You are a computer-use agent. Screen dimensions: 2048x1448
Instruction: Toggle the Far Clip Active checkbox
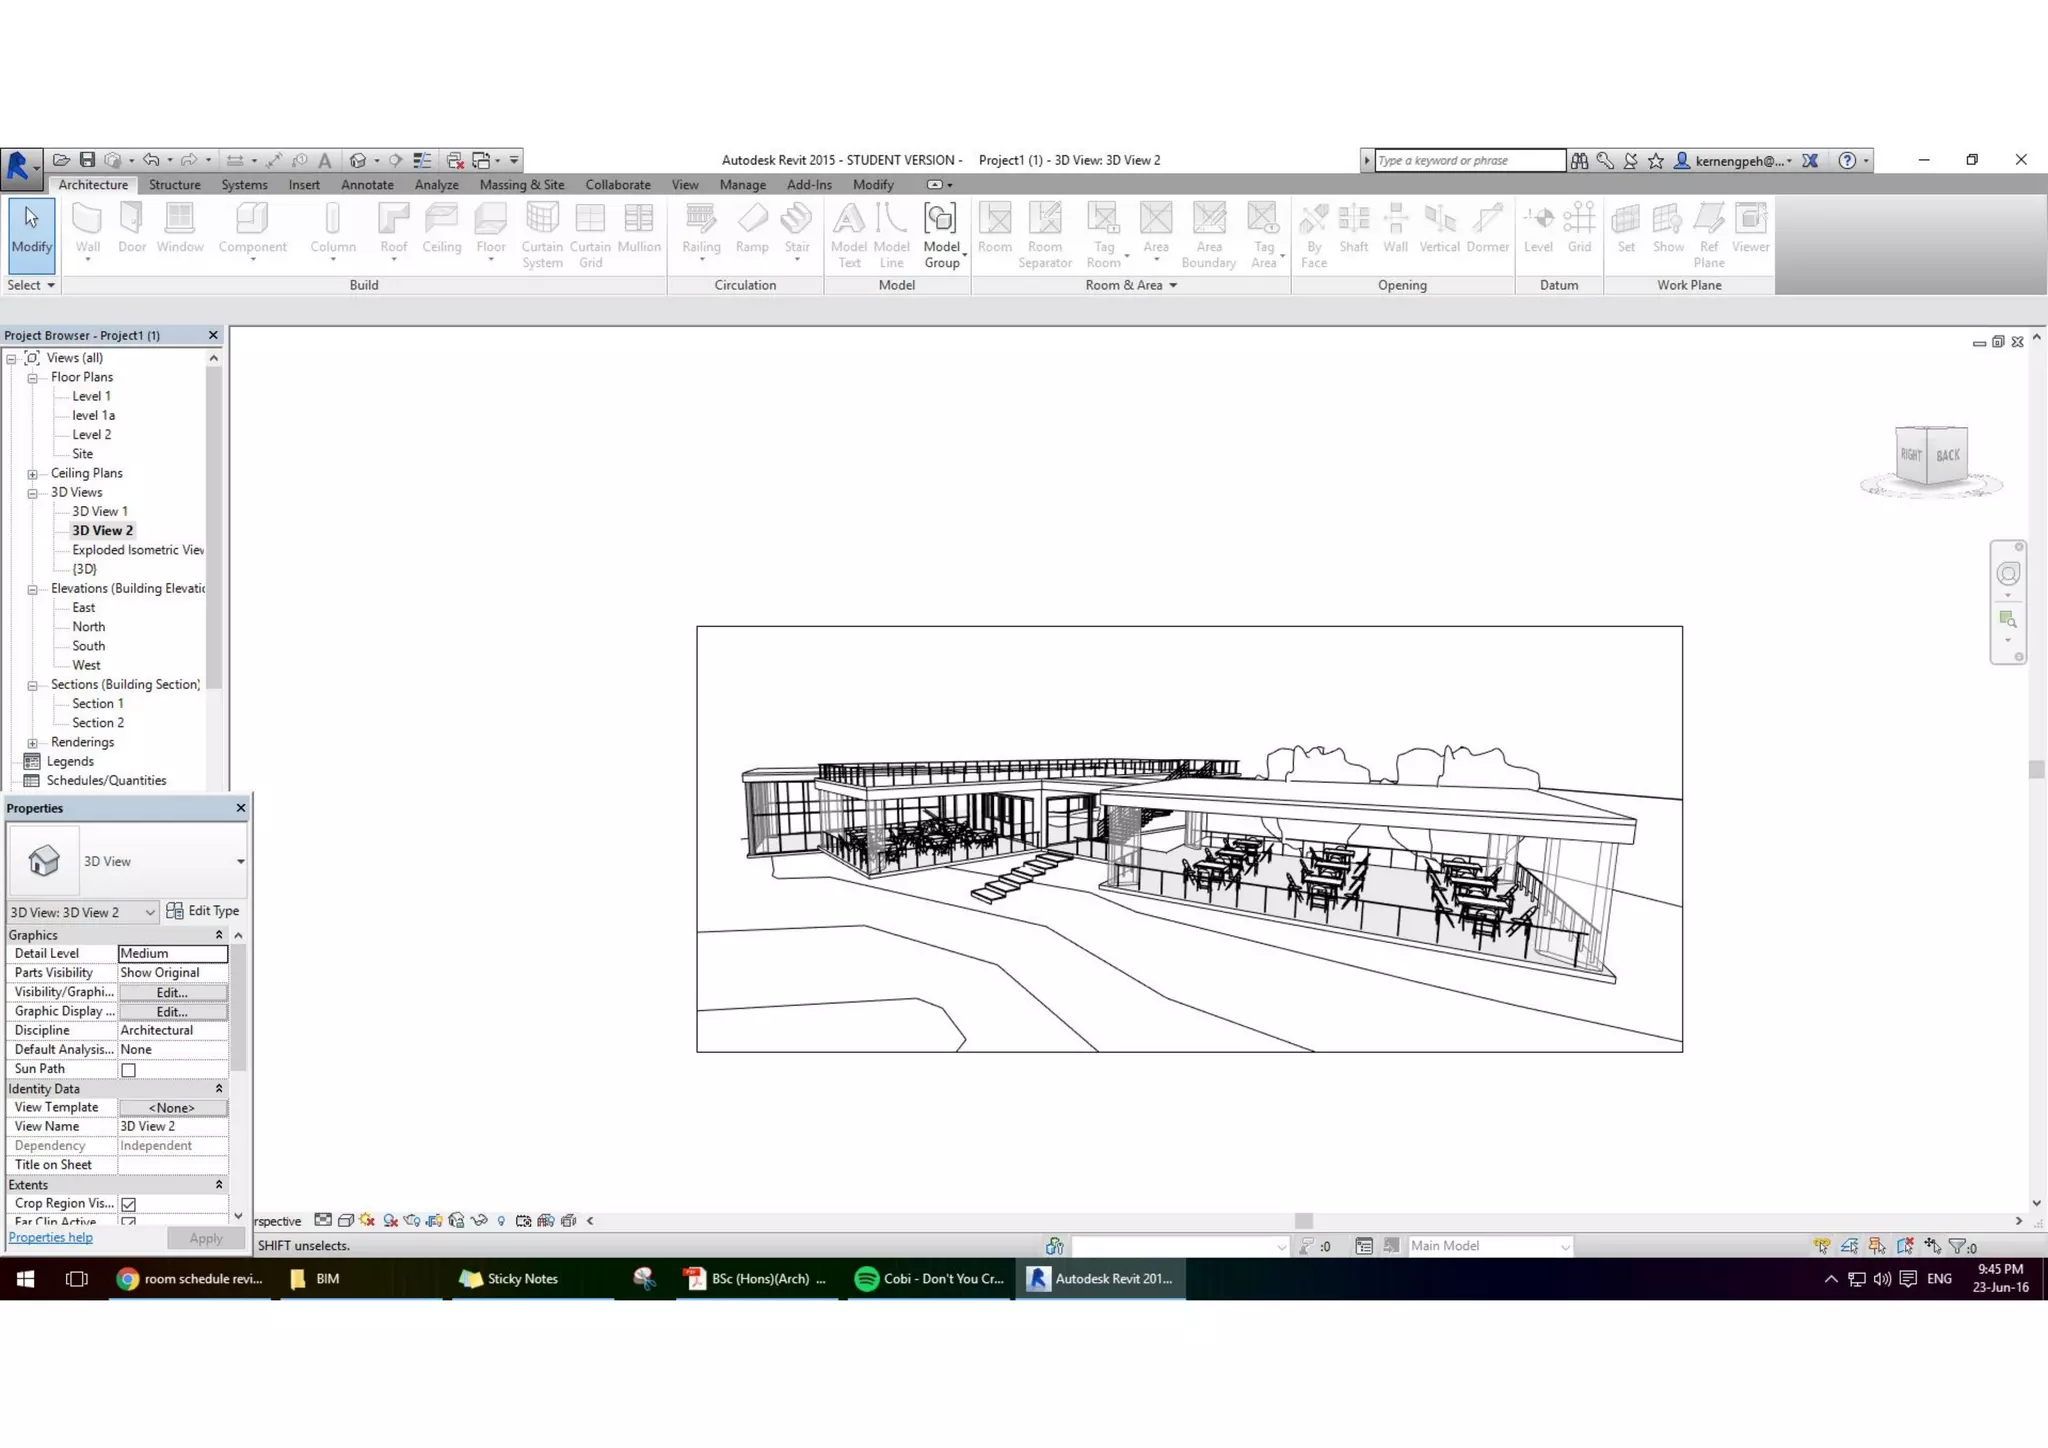click(x=129, y=1222)
